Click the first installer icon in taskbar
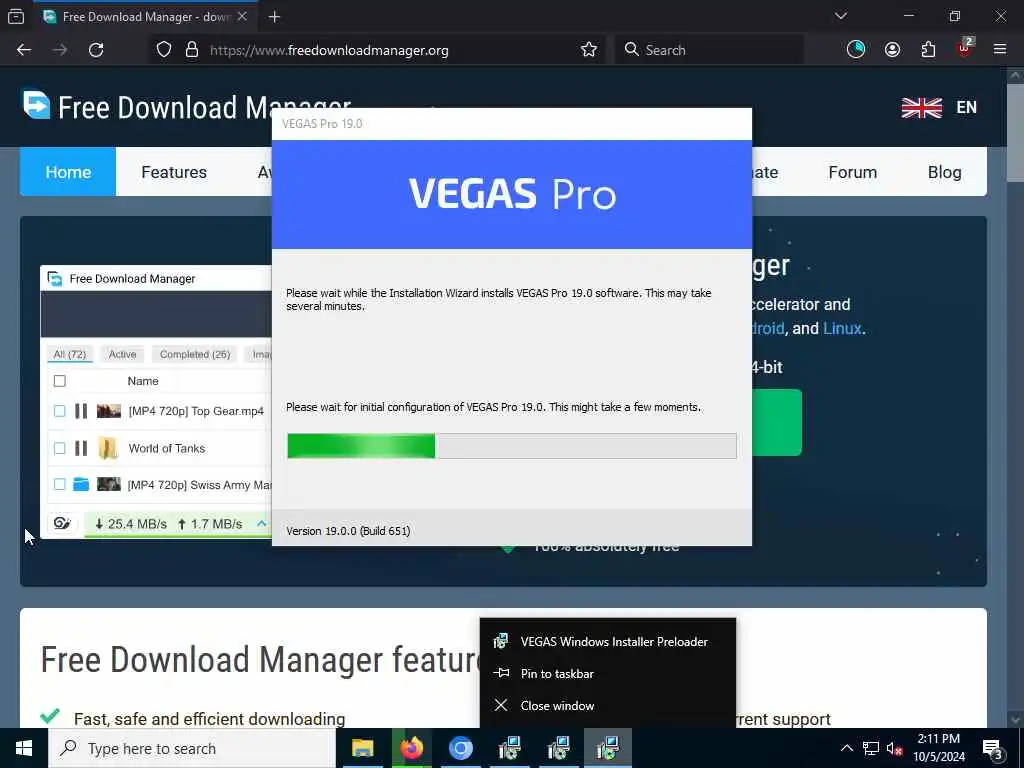The width and height of the screenshot is (1024, 768). [509, 748]
